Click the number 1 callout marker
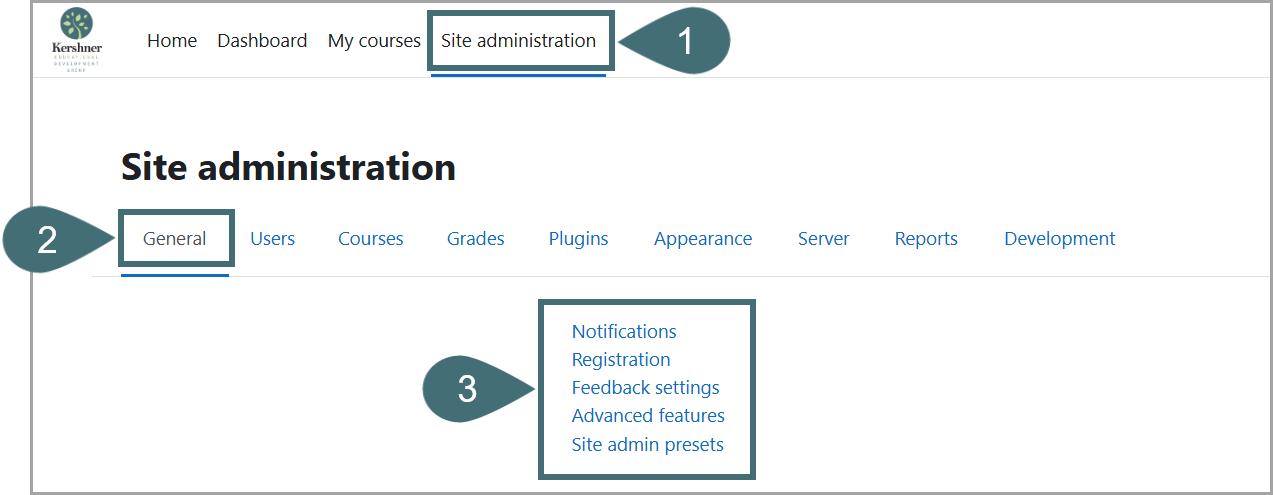This screenshot has width=1273, height=495. click(x=685, y=42)
